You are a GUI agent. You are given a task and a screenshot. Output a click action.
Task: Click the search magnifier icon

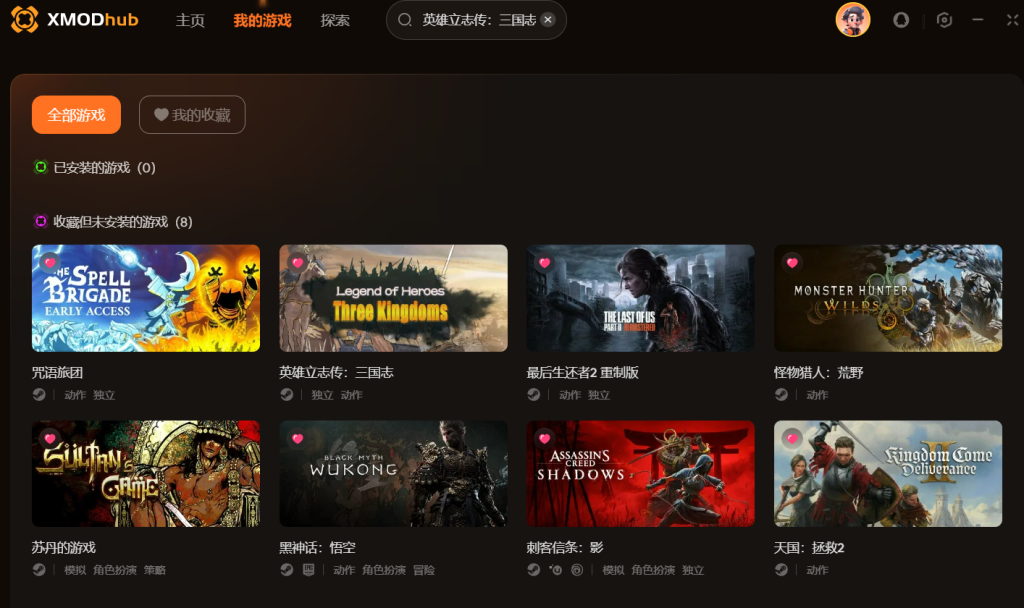point(405,20)
